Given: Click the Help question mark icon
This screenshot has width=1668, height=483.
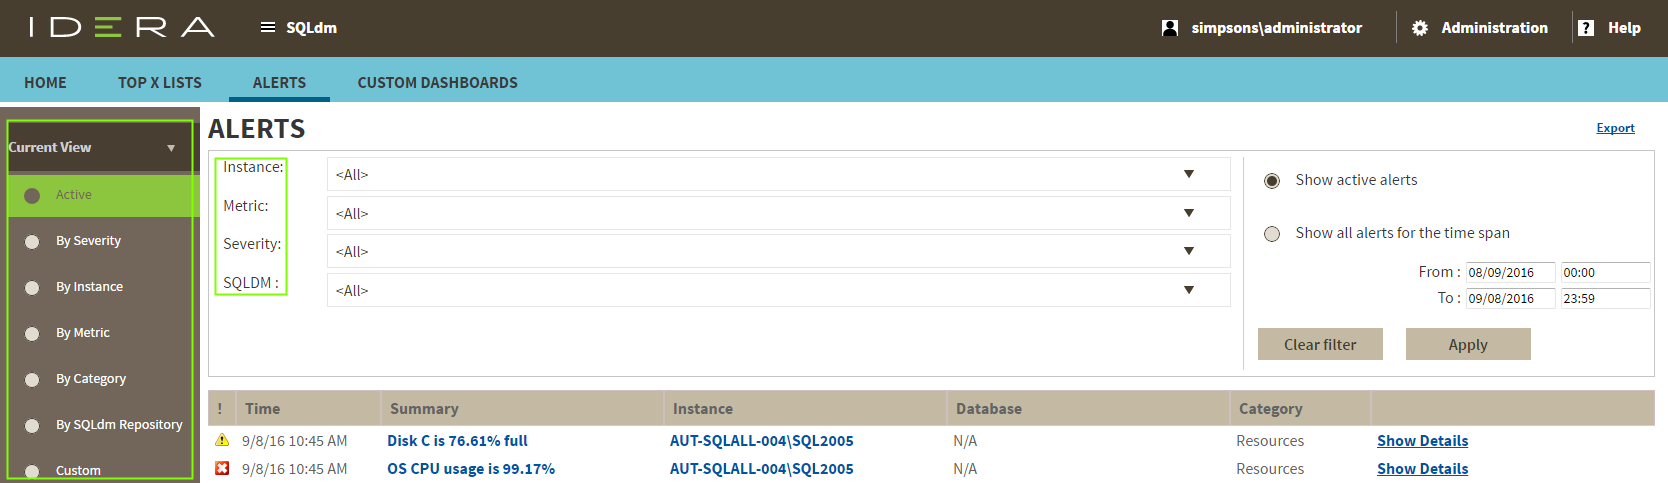Looking at the screenshot, I should [1586, 28].
